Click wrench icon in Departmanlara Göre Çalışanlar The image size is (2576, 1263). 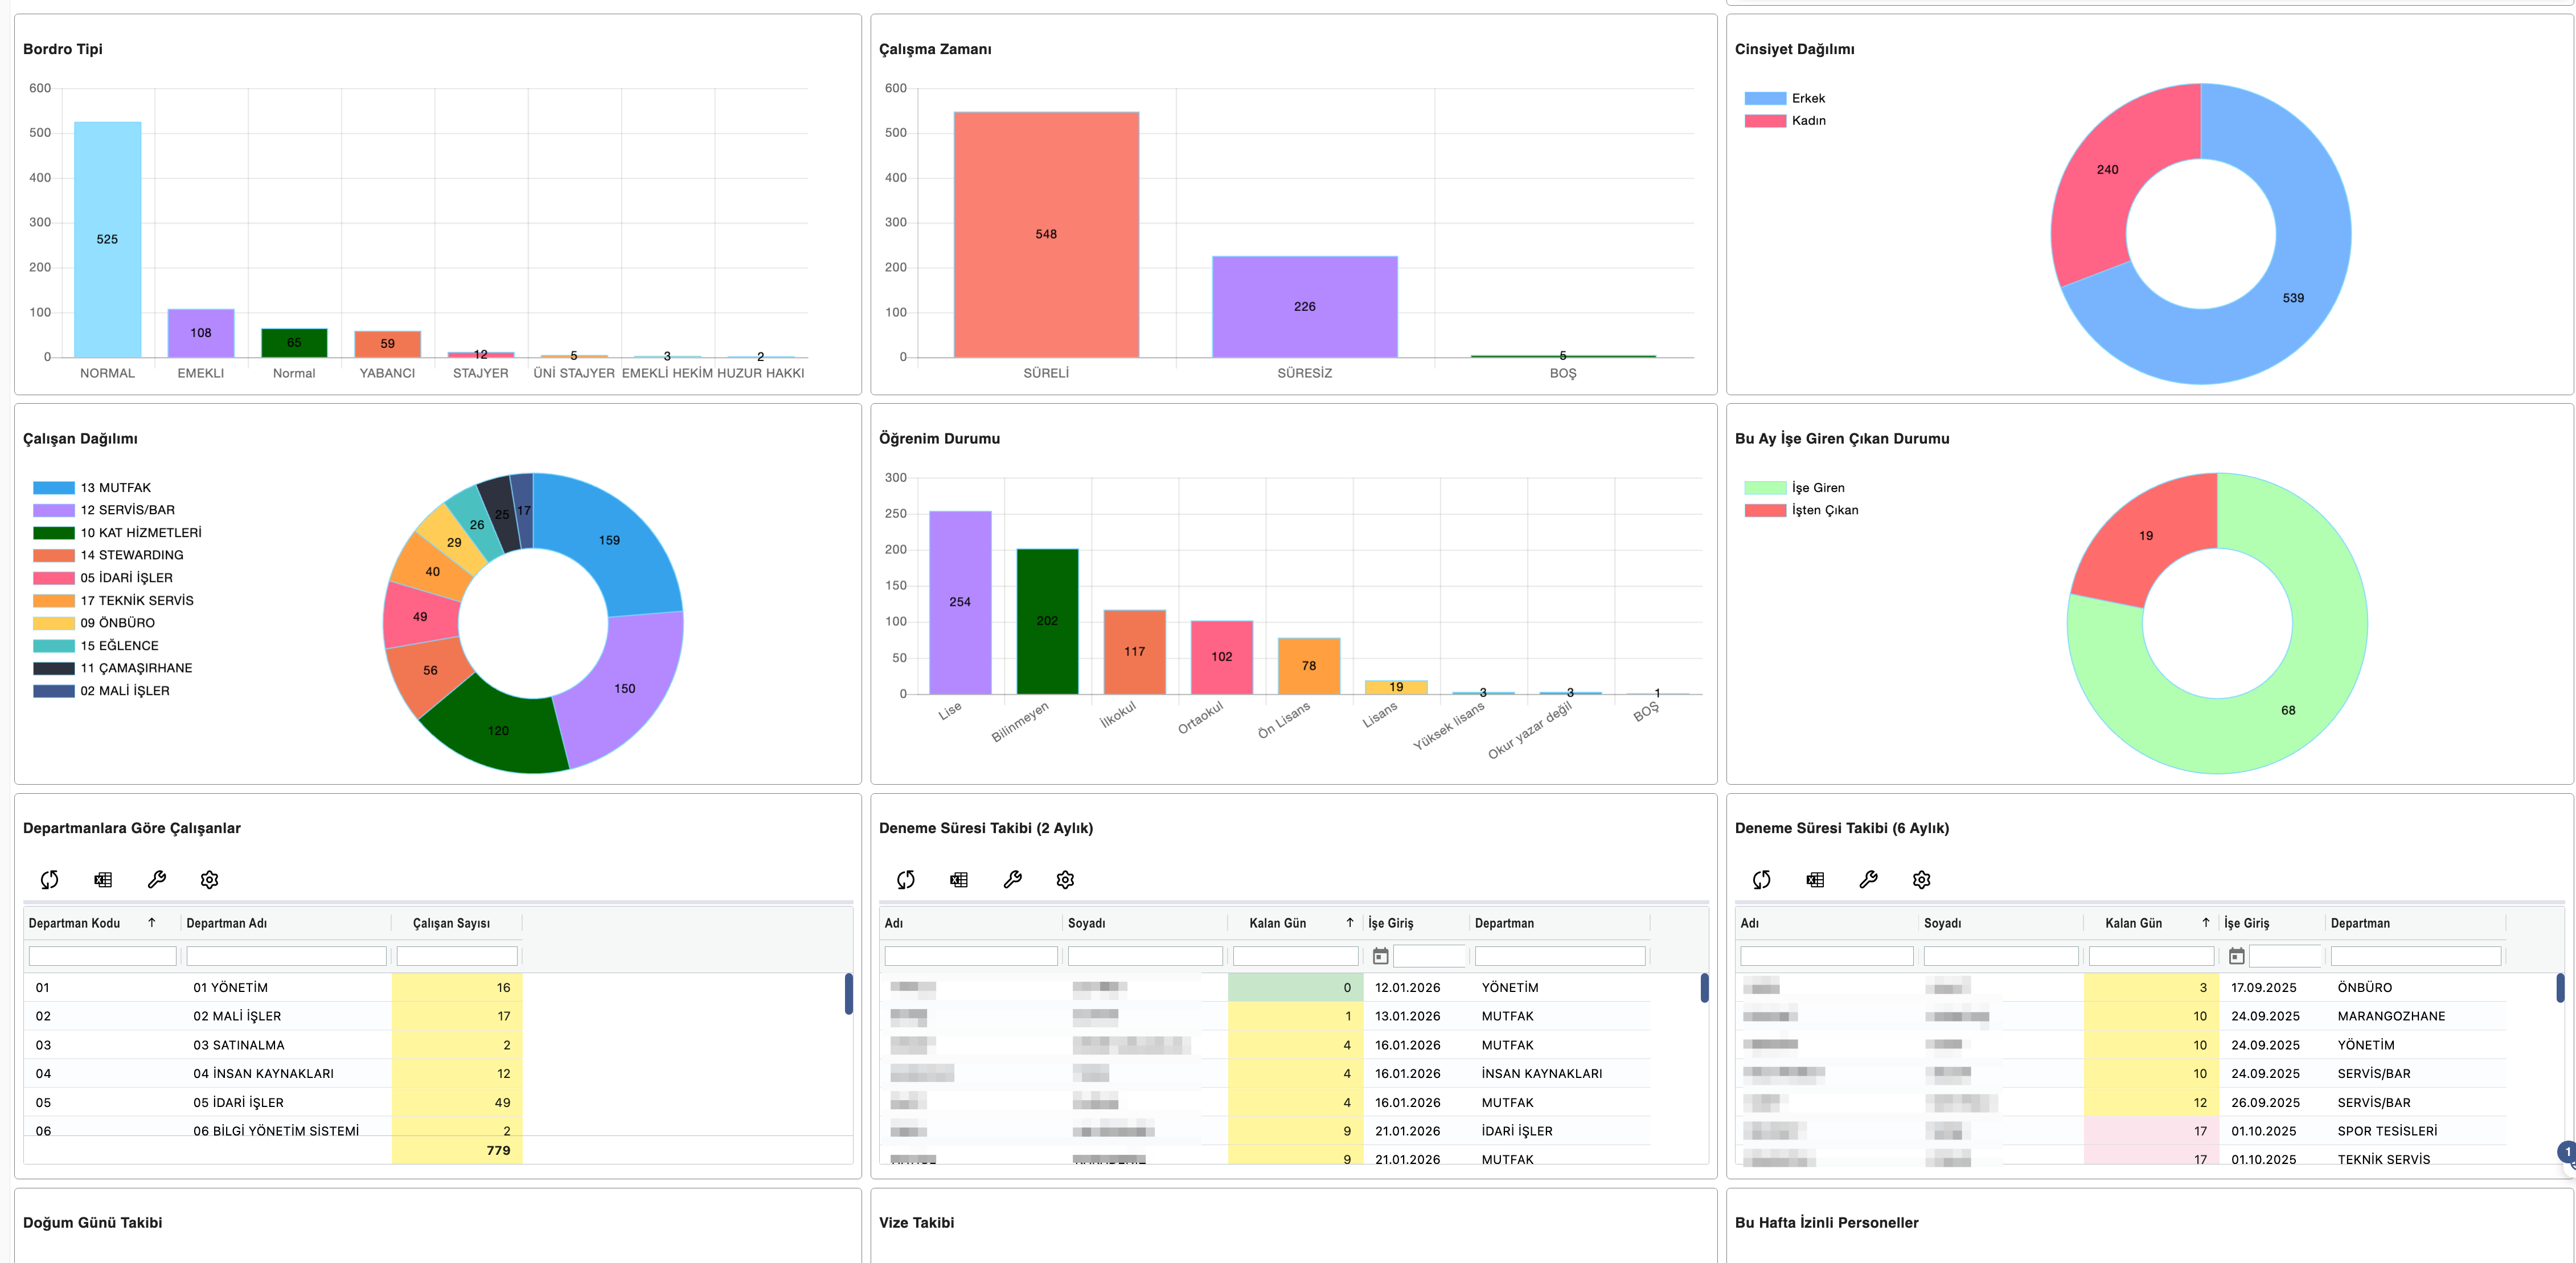click(x=156, y=880)
